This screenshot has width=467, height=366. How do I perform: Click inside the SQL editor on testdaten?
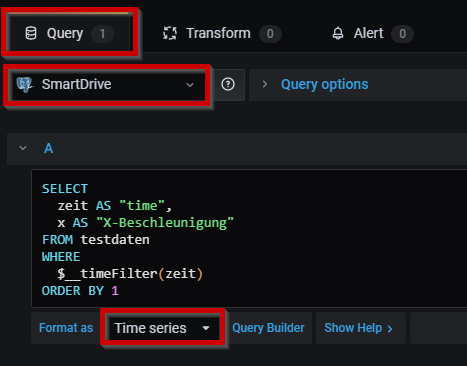point(115,240)
